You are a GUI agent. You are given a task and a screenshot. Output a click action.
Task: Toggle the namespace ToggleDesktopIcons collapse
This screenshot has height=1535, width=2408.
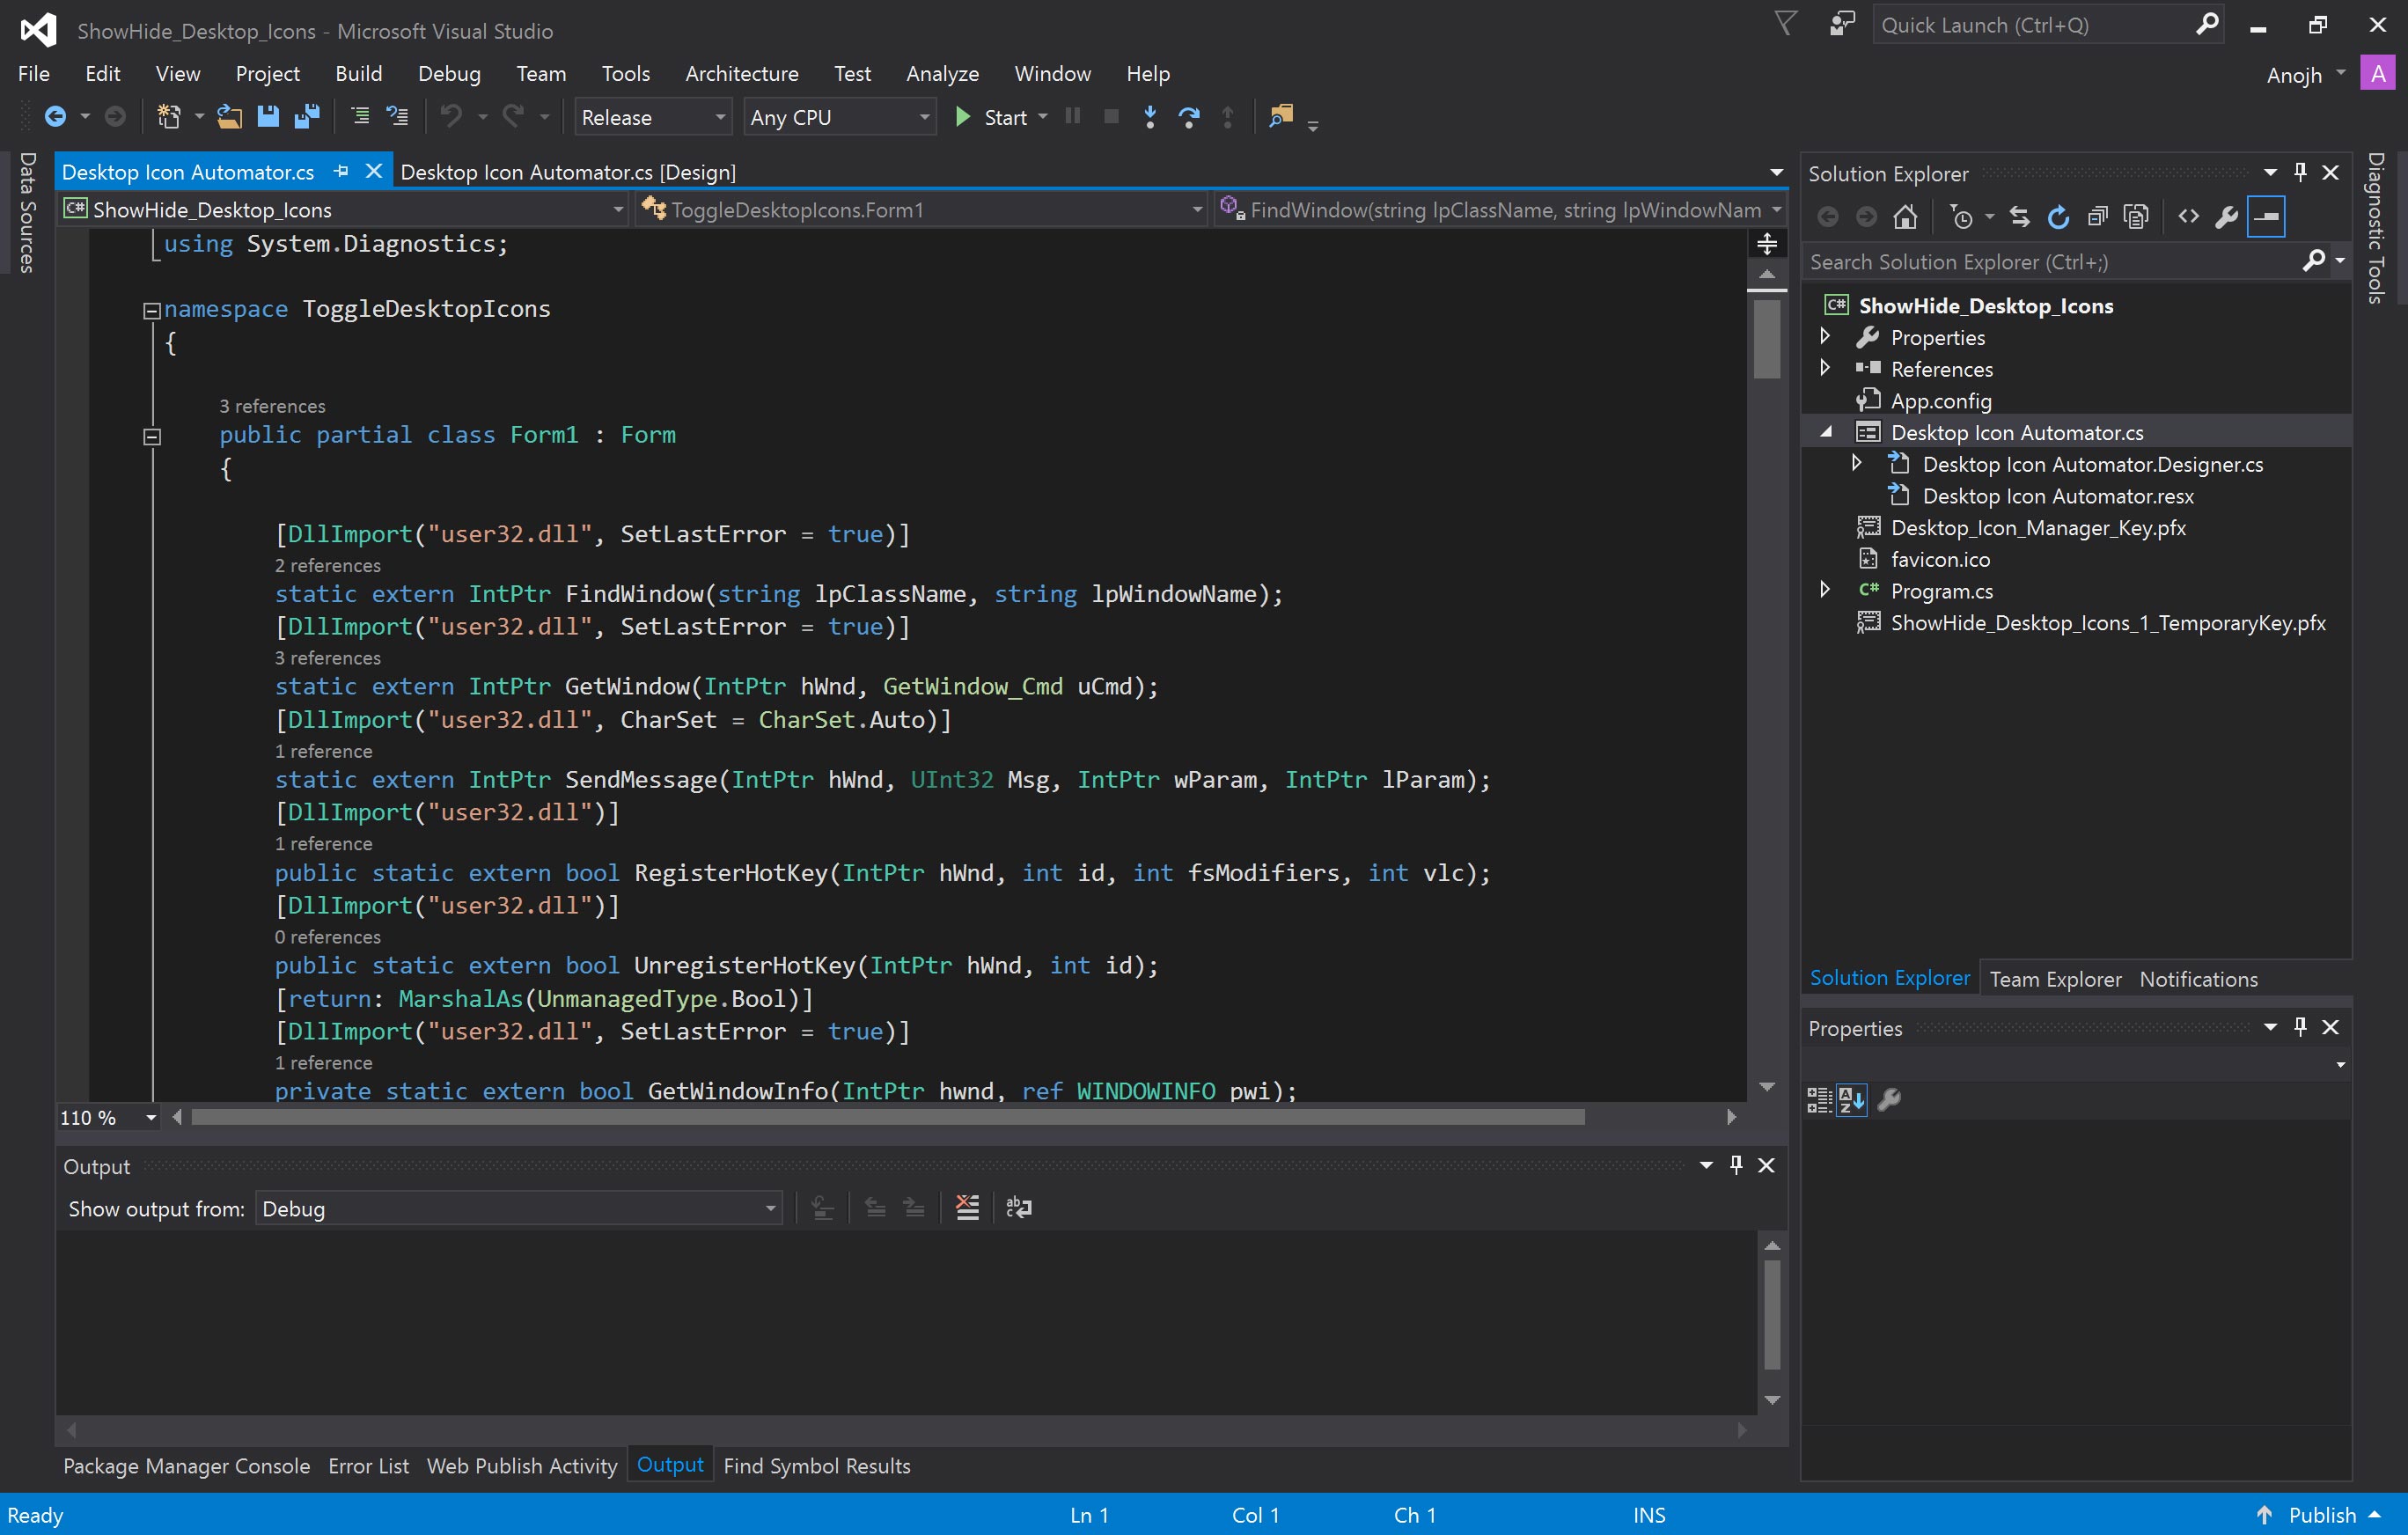pos(150,309)
